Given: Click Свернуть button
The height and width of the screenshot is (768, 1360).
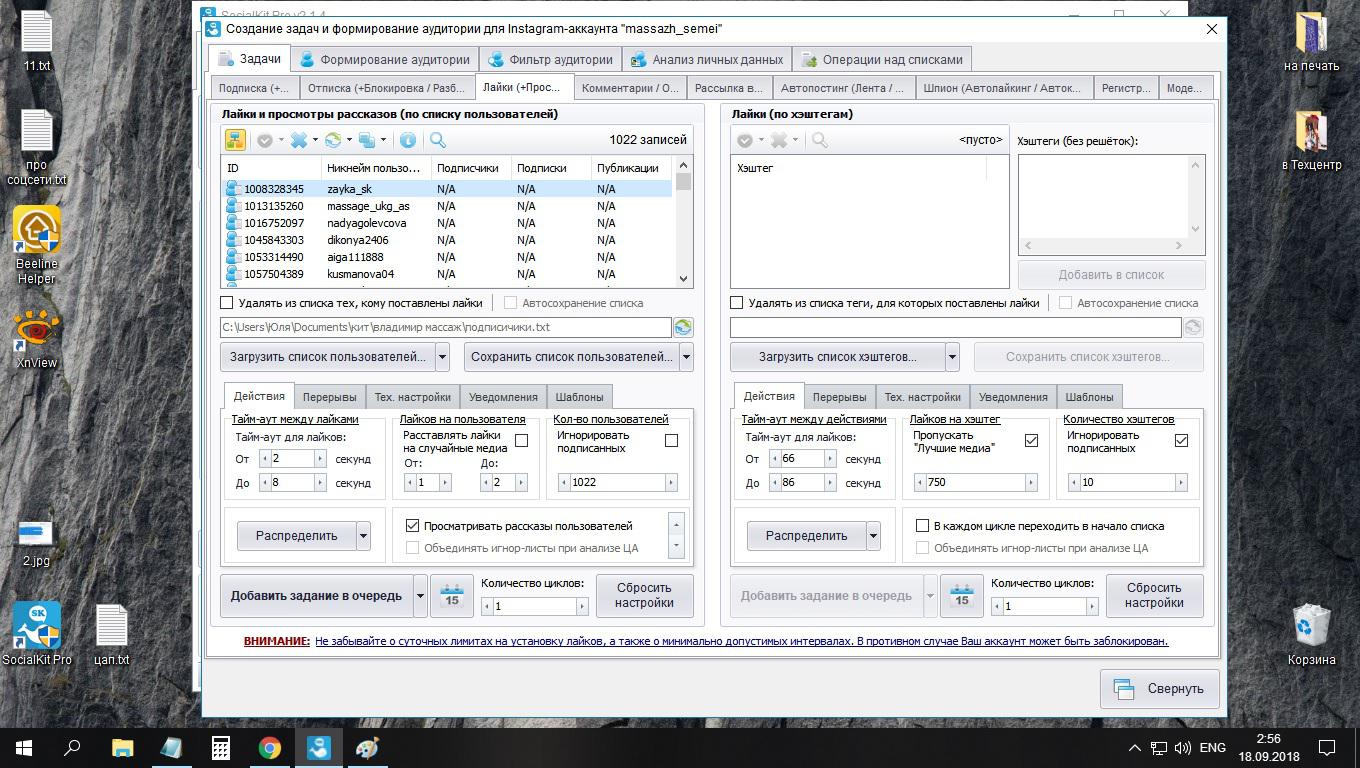Looking at the screenshot, I should coord(1160,689).
